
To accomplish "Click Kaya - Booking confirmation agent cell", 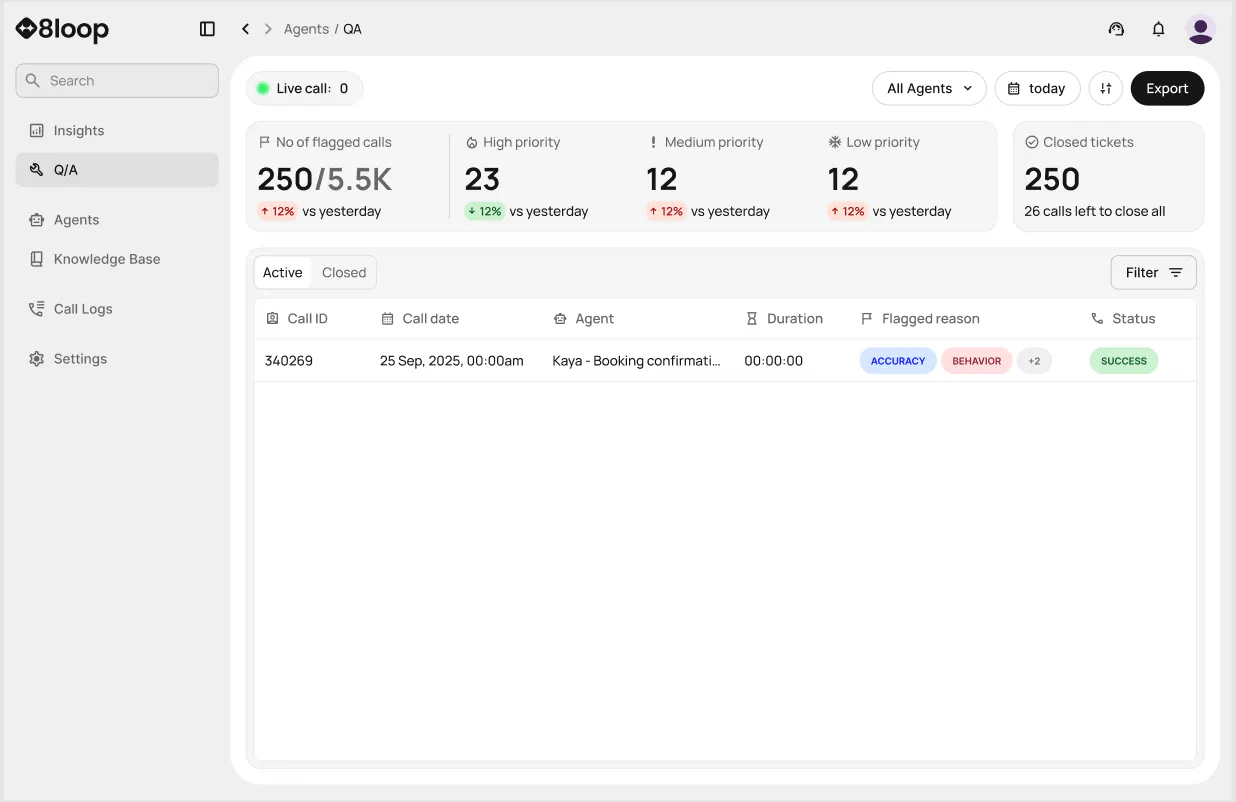I will [637, 360].
